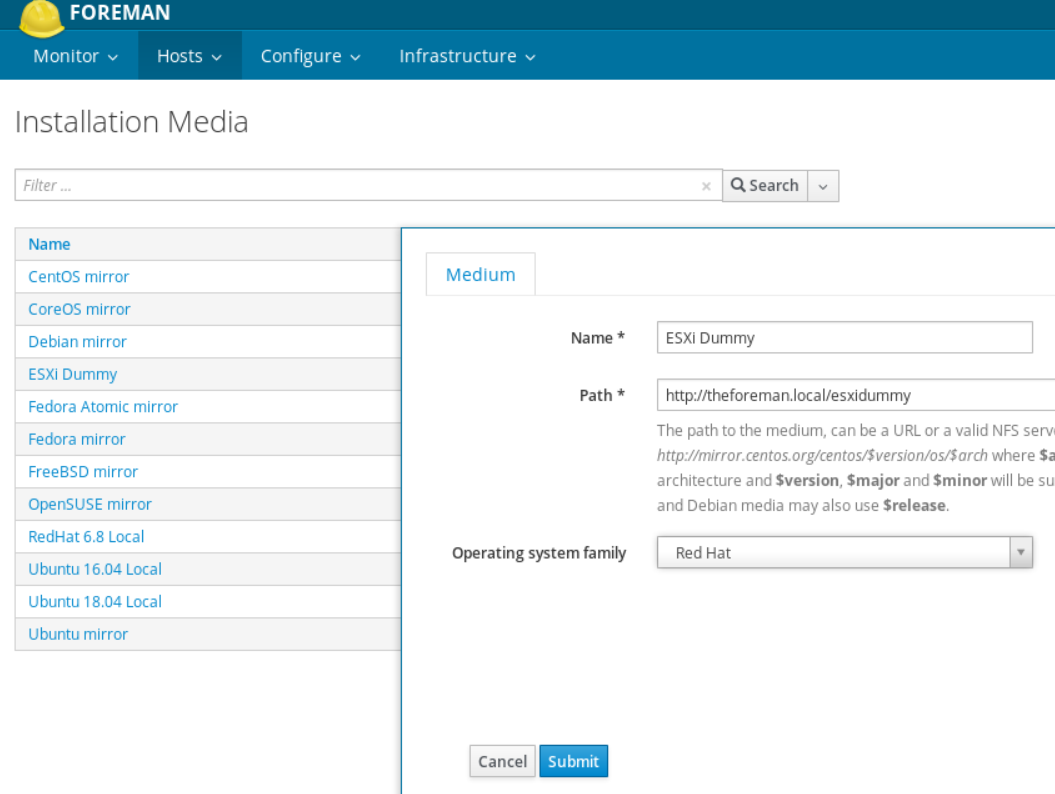Viewport: 1055px width, 794px height.
Task: Click into the Path text field
Action: [855, 395]
